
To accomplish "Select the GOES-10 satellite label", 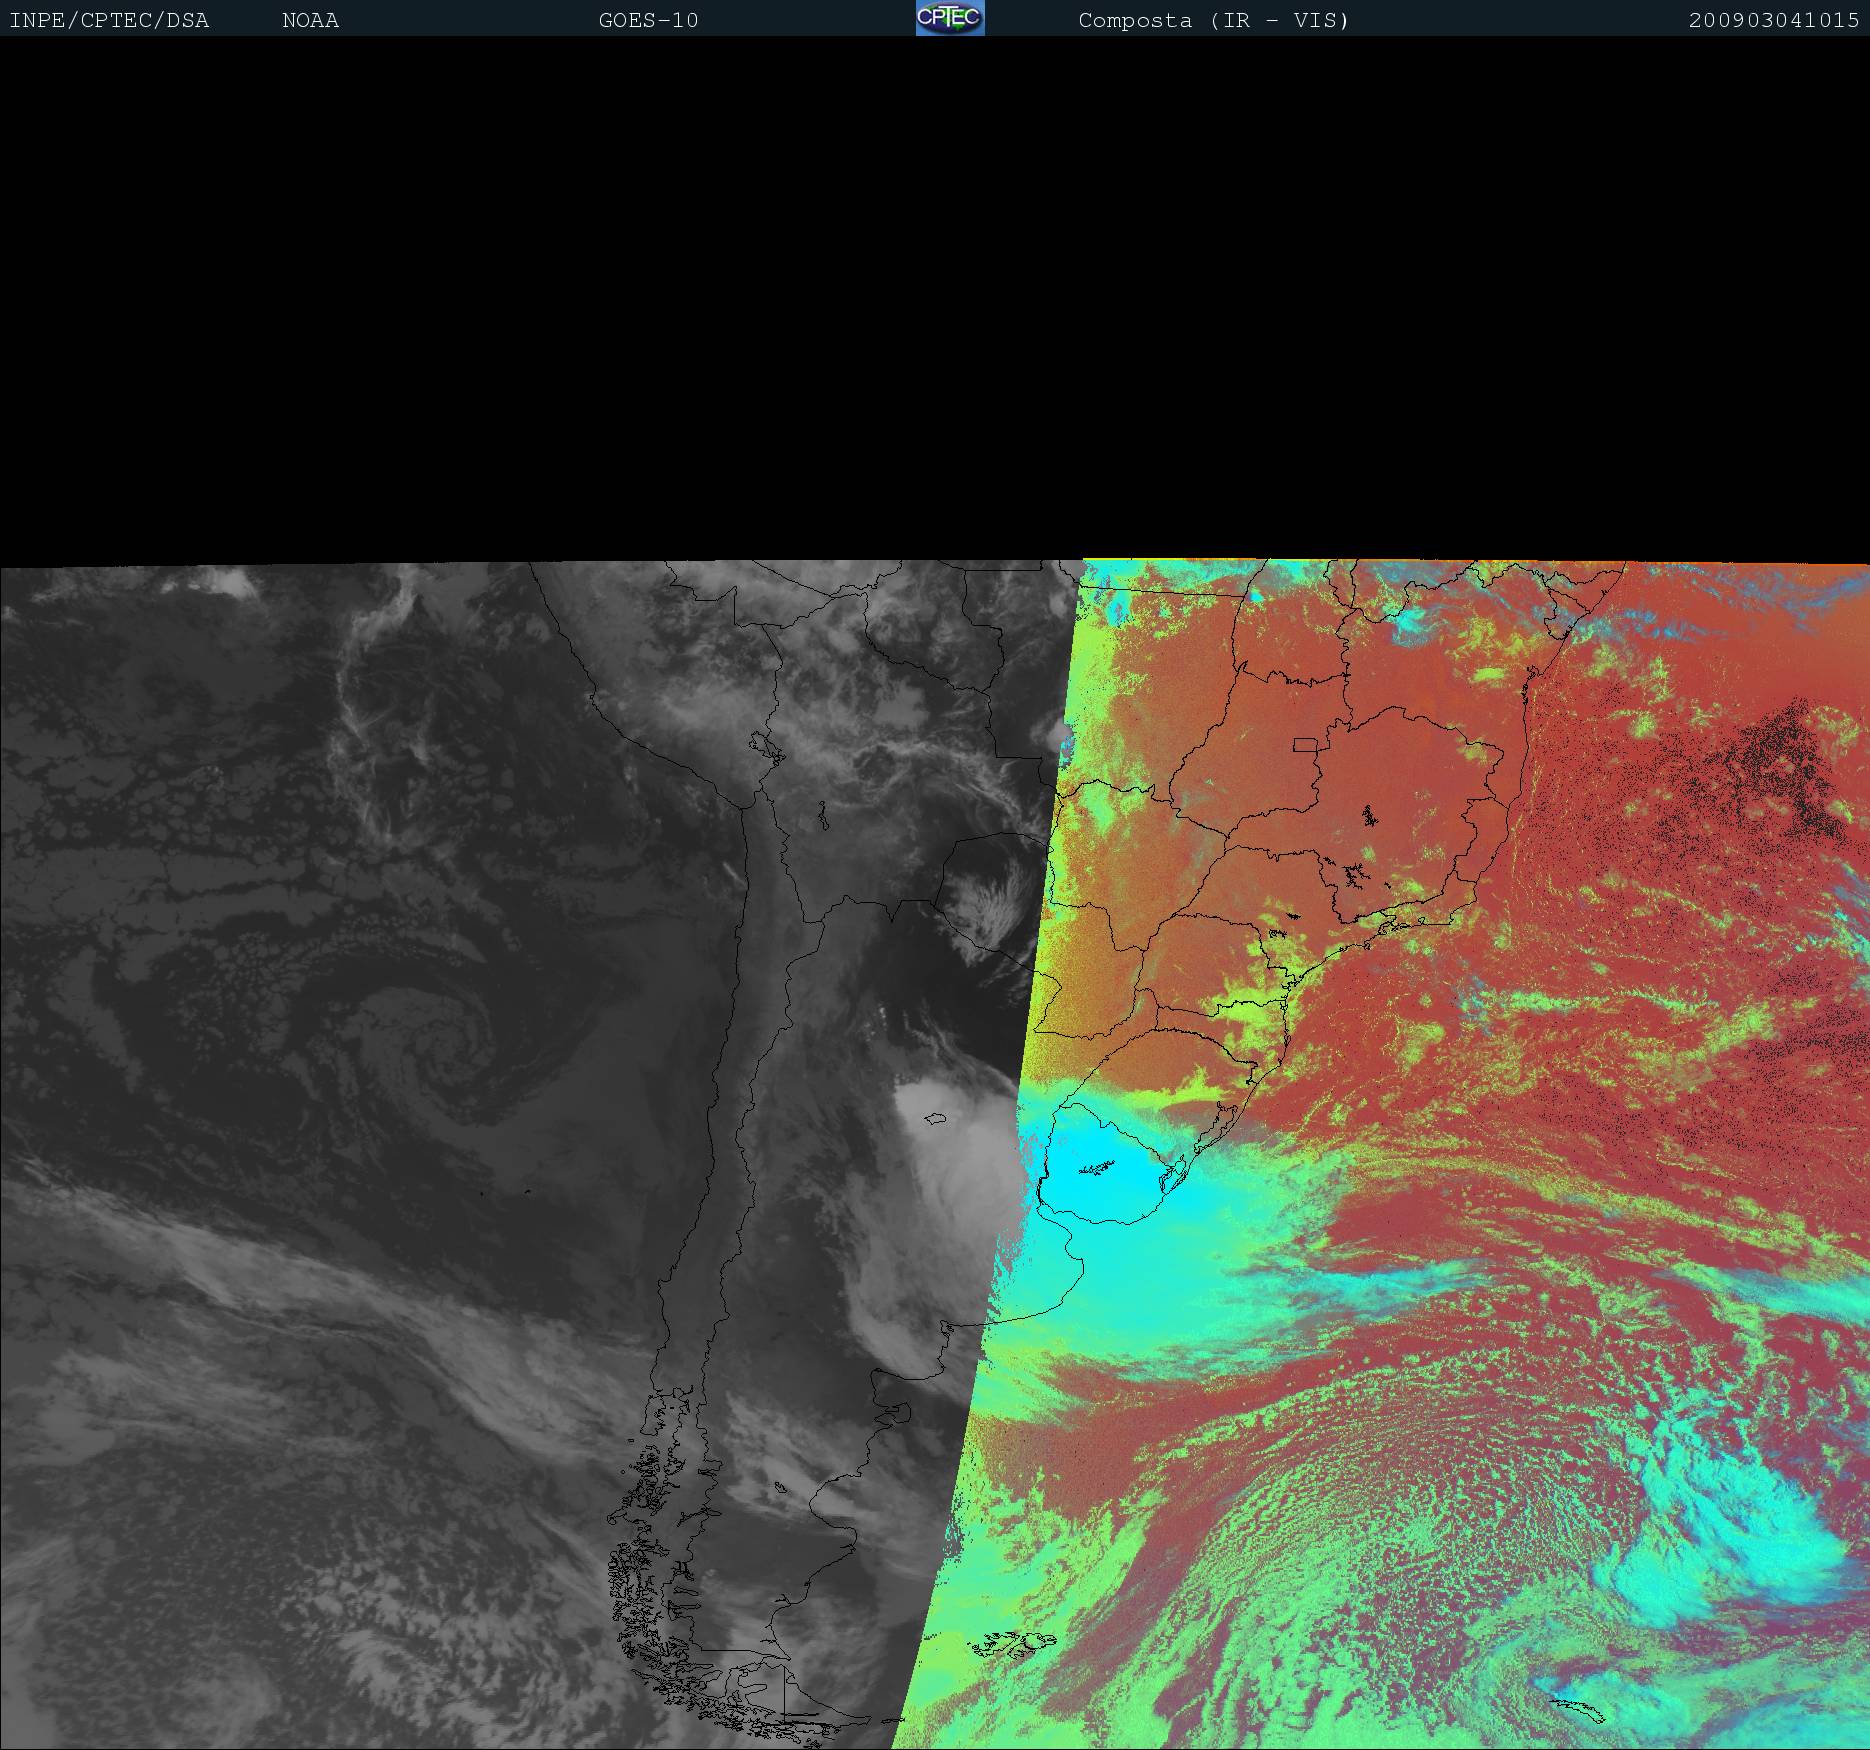I will coord(648,20).
